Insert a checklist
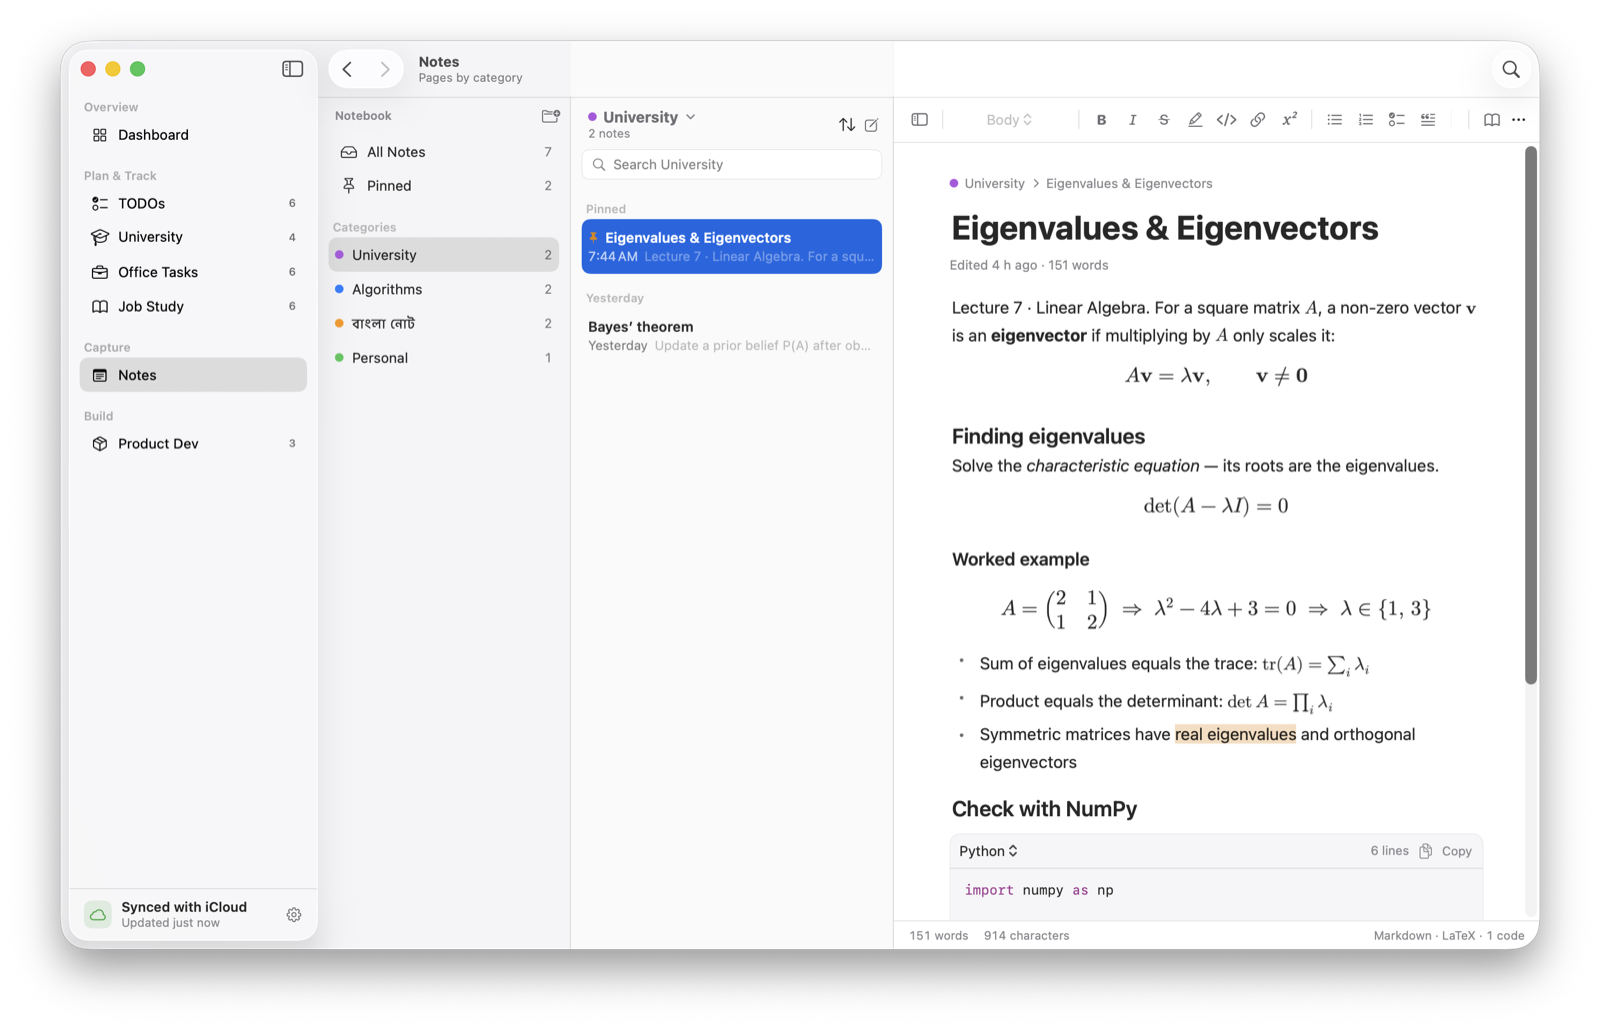The width and height of the screenshot is (1600, 1029). [1396, 120]
